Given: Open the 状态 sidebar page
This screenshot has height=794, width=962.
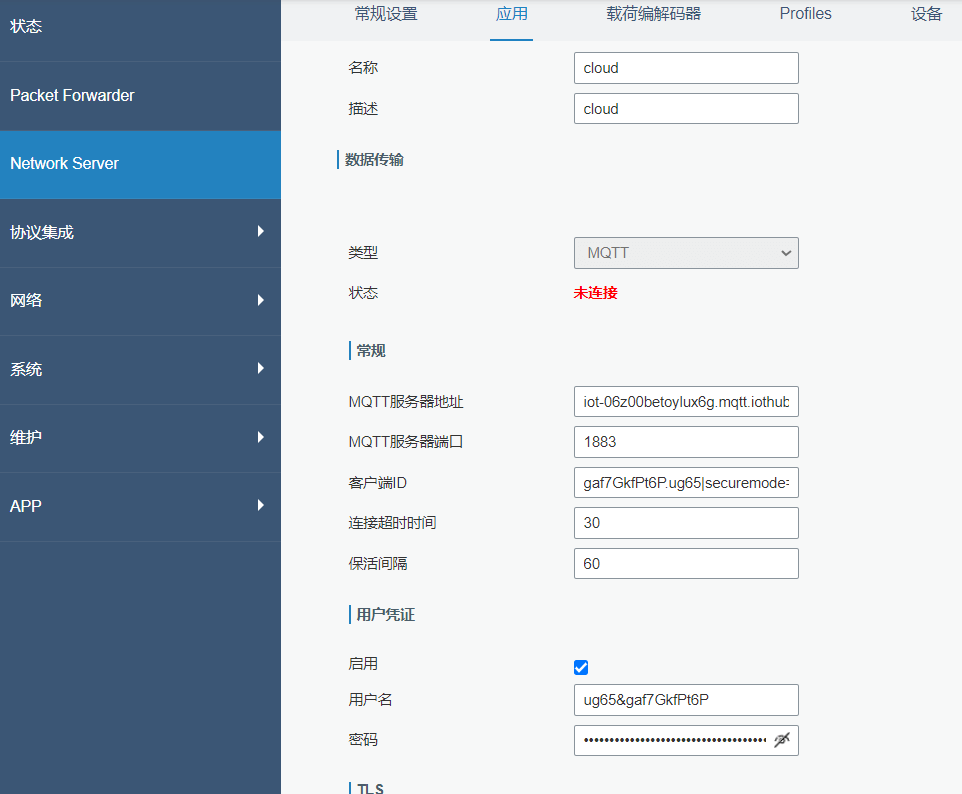Looking at the screenshot, I should [x=140, y=27].
